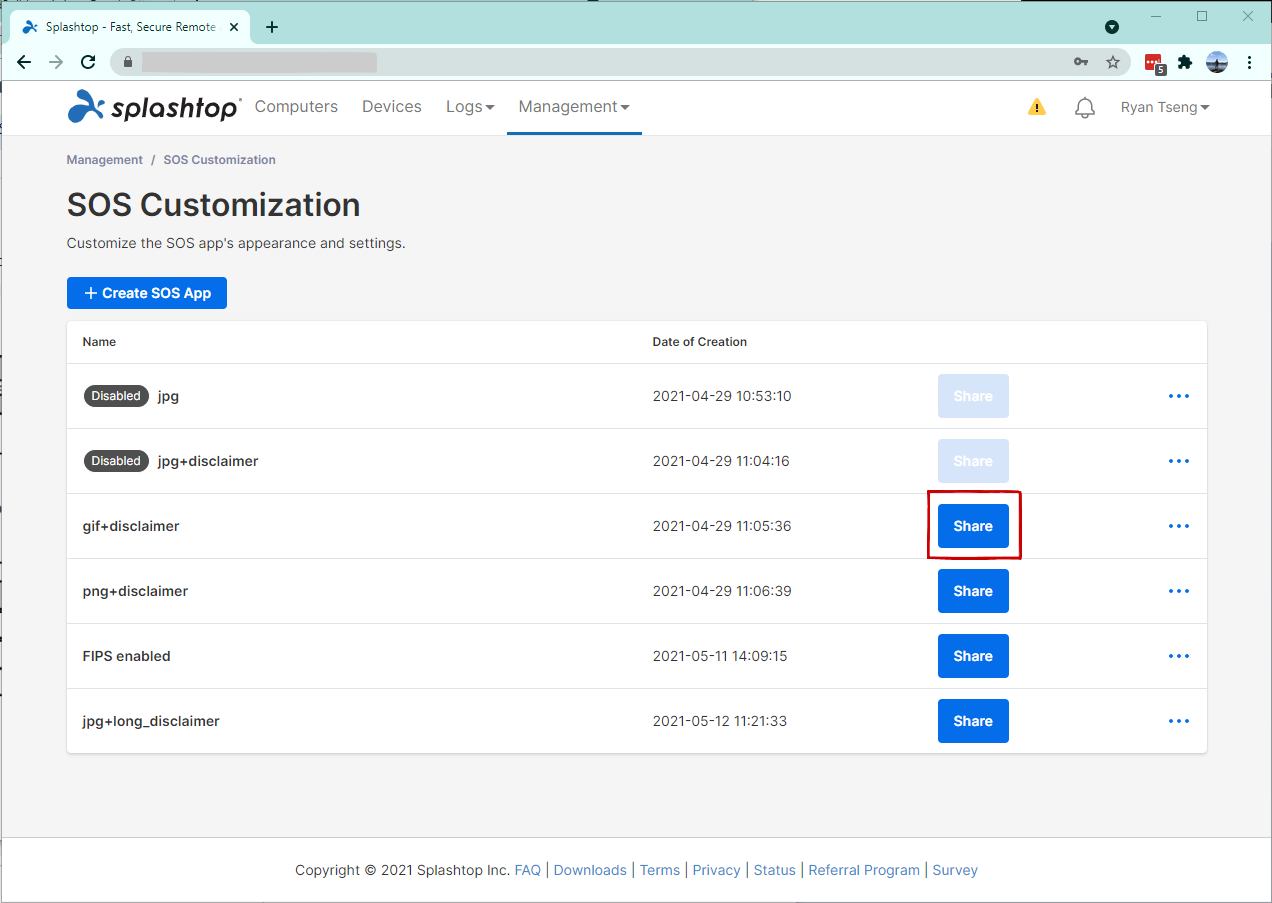Expand the Management dropdown
Viewport: 1272px width, 903px height.
pos(574,107)
